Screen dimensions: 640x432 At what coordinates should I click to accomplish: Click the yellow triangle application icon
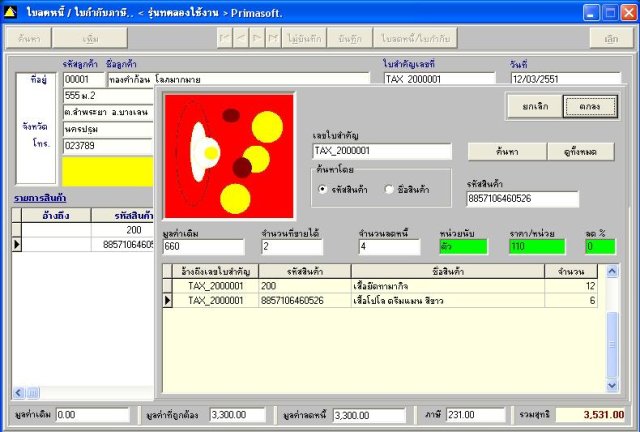pos(10,12)
